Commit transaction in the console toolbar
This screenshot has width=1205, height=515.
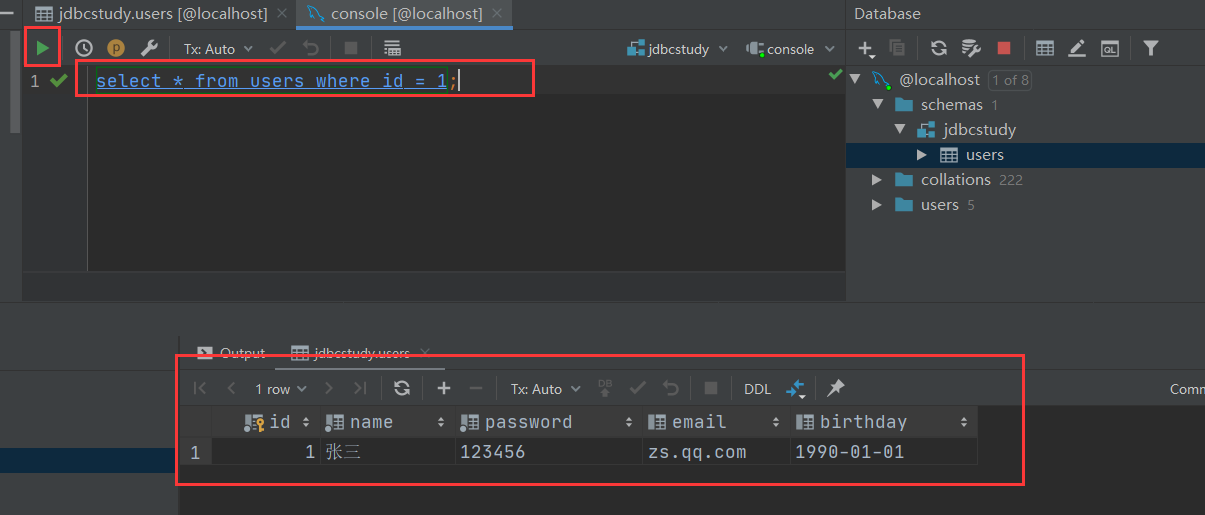click(278, 48)
